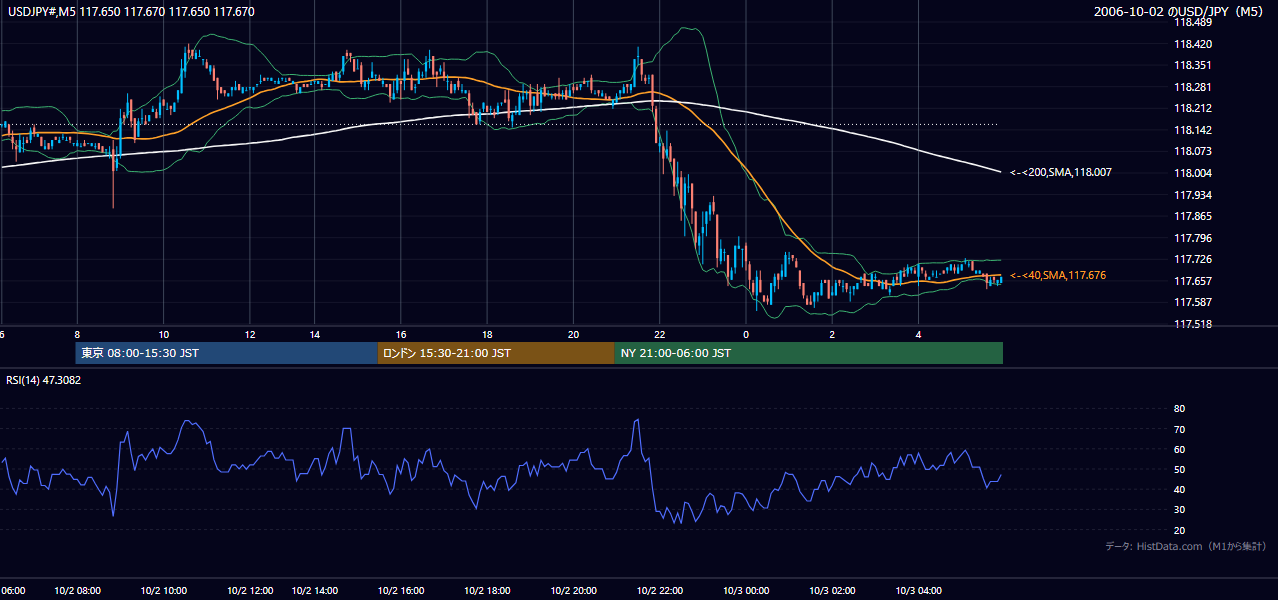Click the RSI(14) 47.3082 indicator label
The image size is (1278, 600).
point(44,380)
